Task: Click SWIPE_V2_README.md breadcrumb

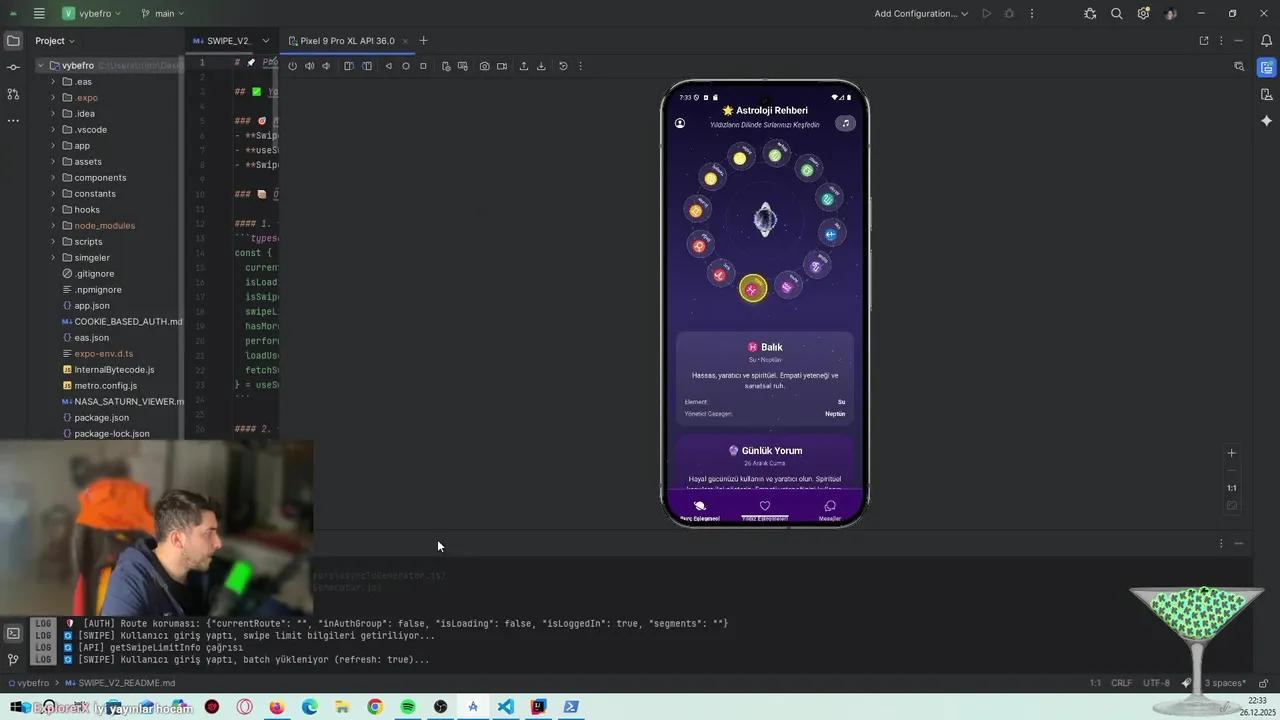Action: (126, 683)
